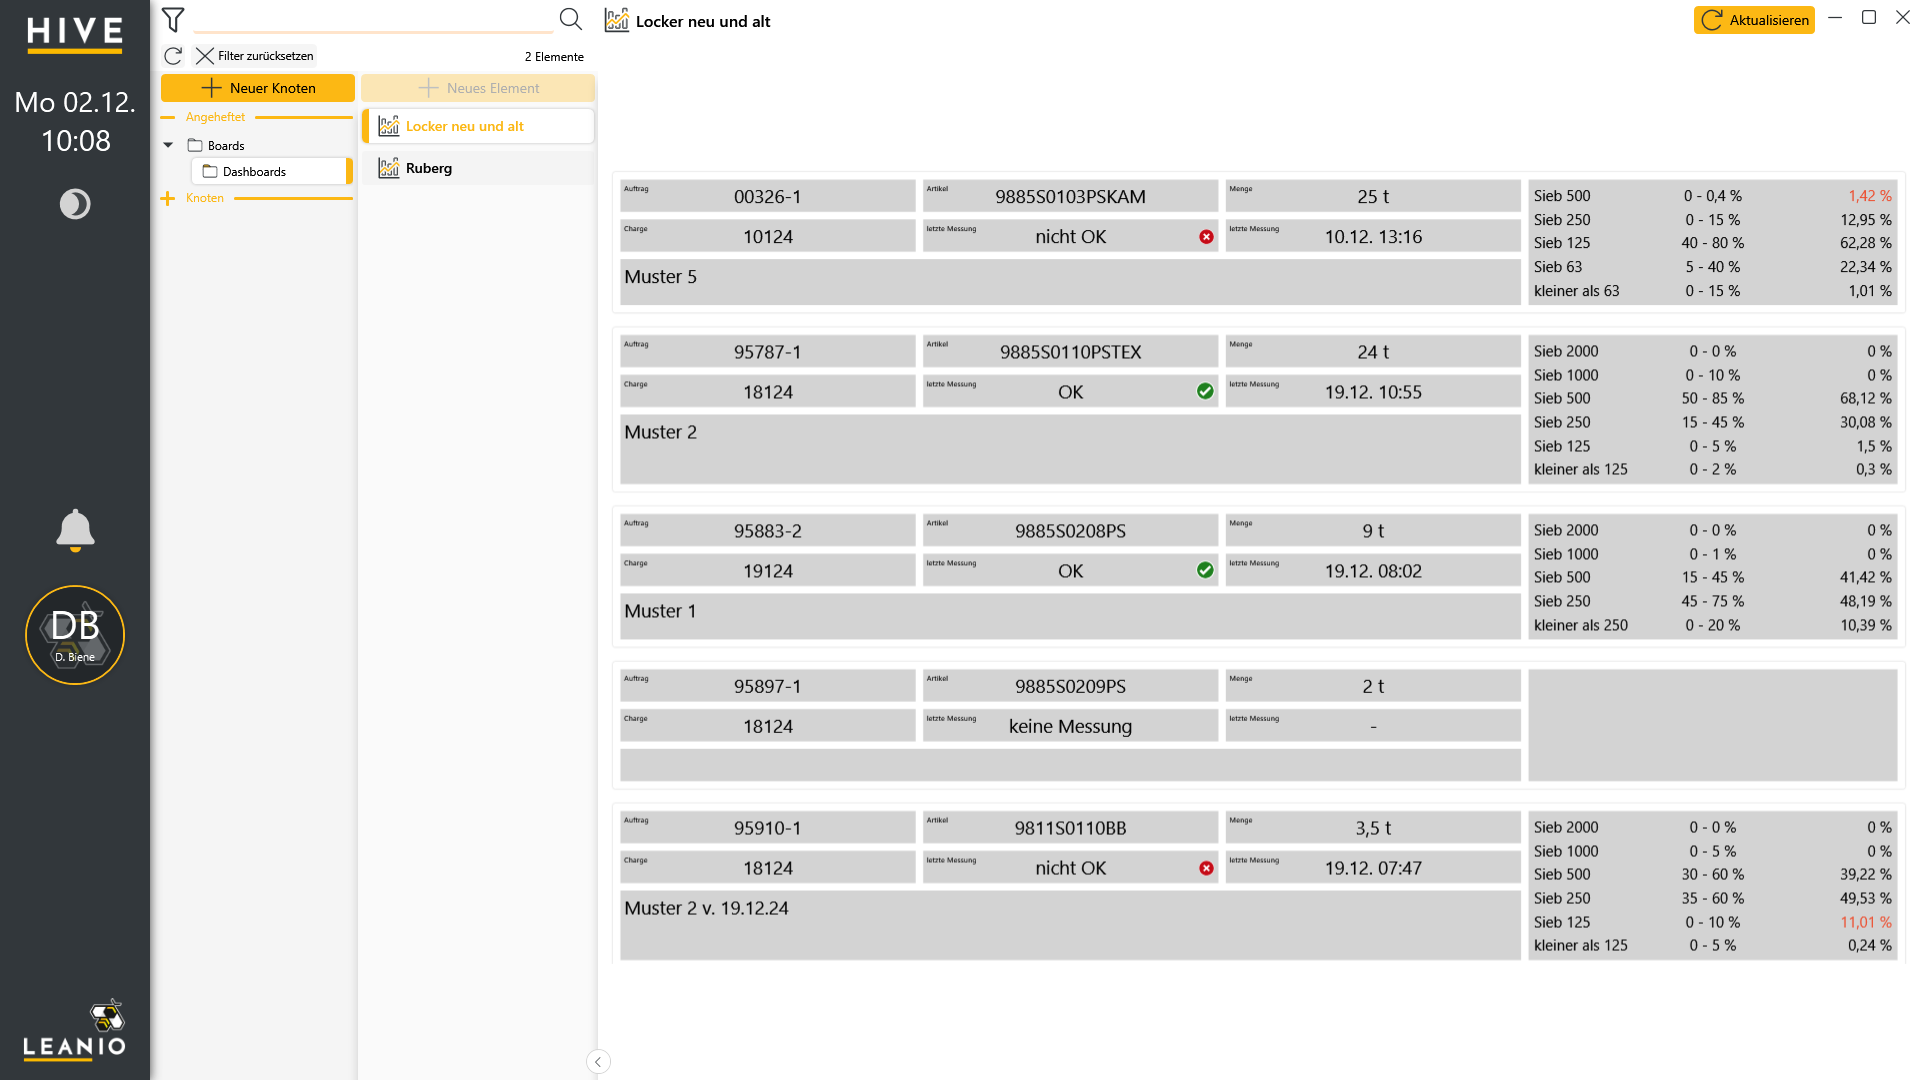This screenshot has height=1080, width=1920.
Task: Reset filters with Filter zurücksetzen
Action: [255, 56]
